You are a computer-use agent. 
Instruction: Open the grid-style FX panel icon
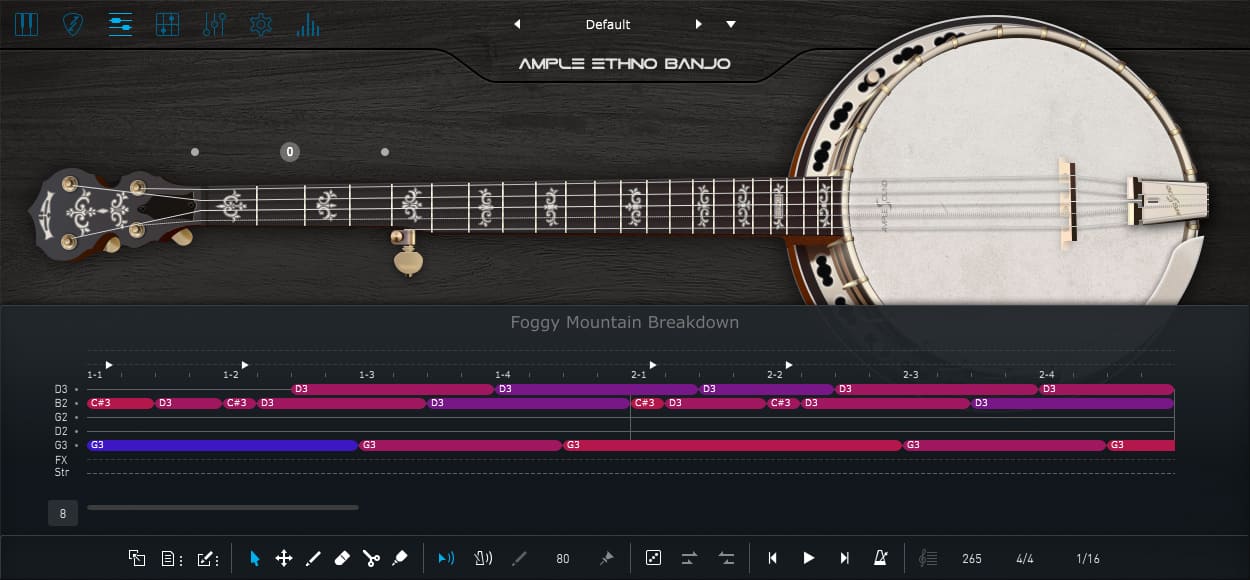167,24
